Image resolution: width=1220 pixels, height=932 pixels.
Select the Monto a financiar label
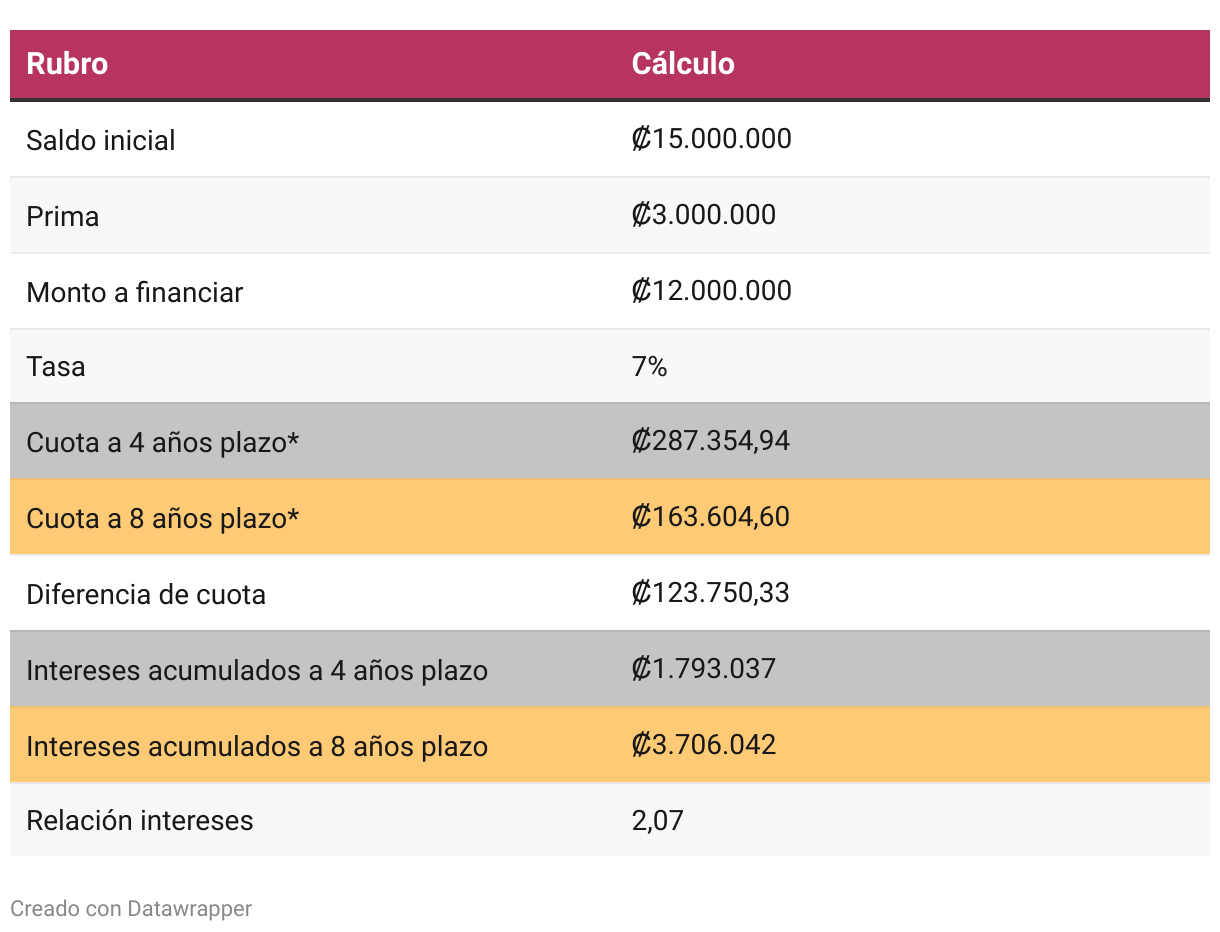135,292
